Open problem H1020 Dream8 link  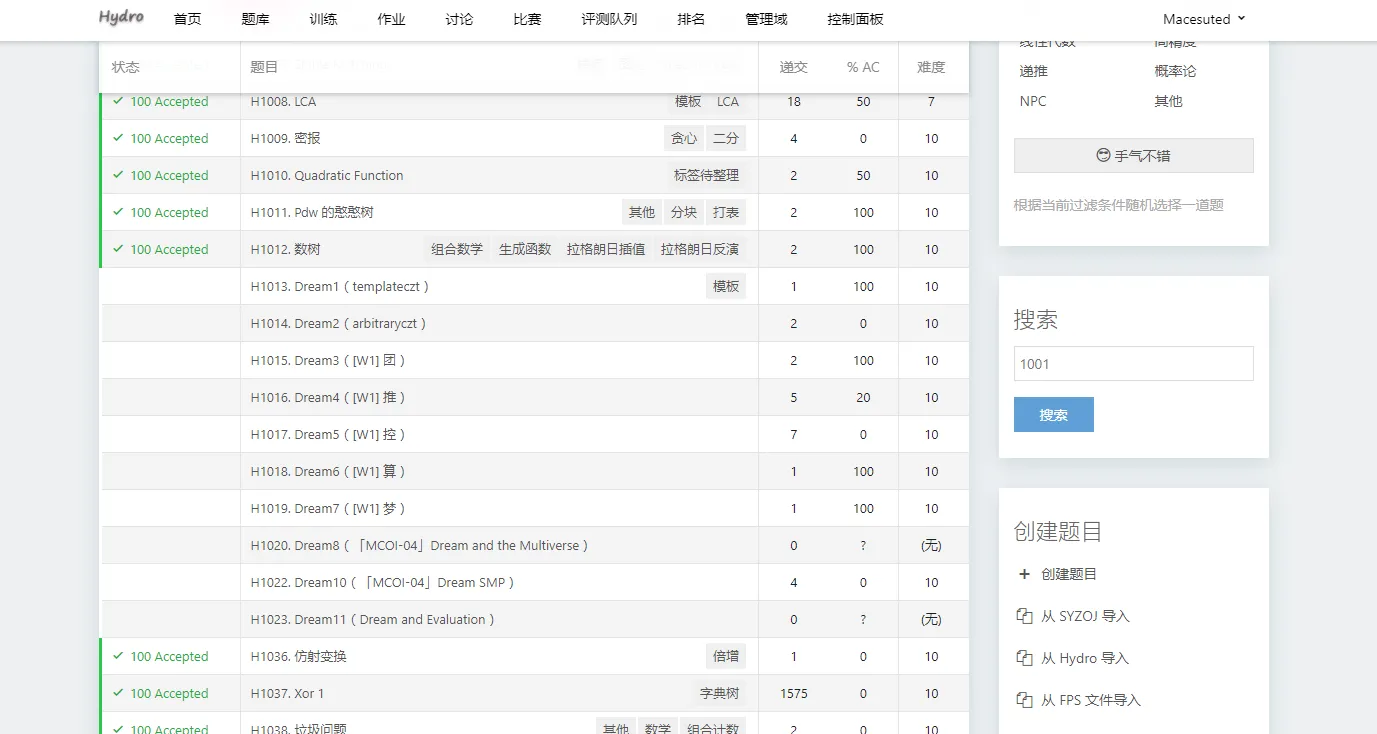pos(420,545)
